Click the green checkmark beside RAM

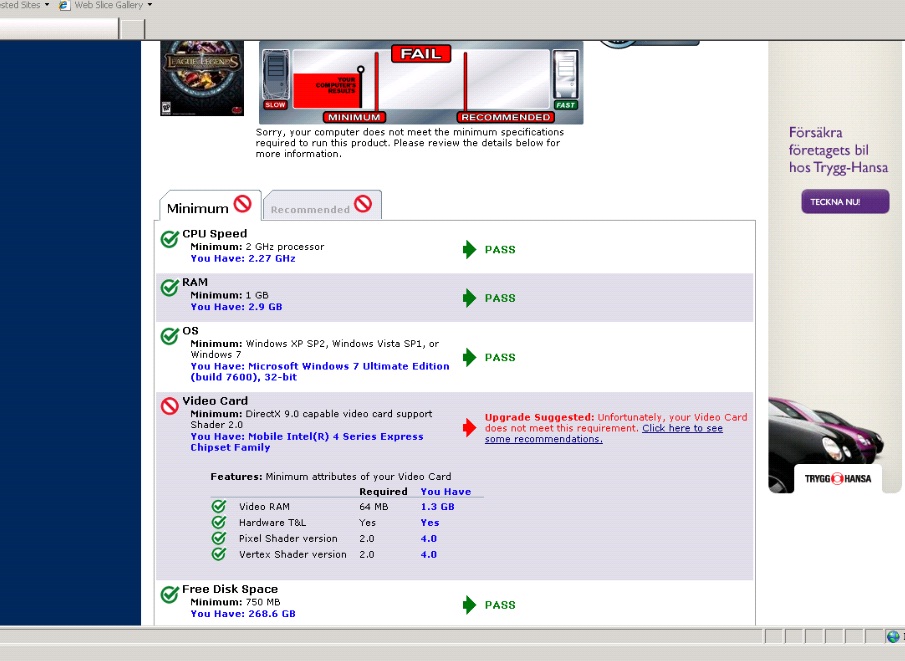(170, 287)
